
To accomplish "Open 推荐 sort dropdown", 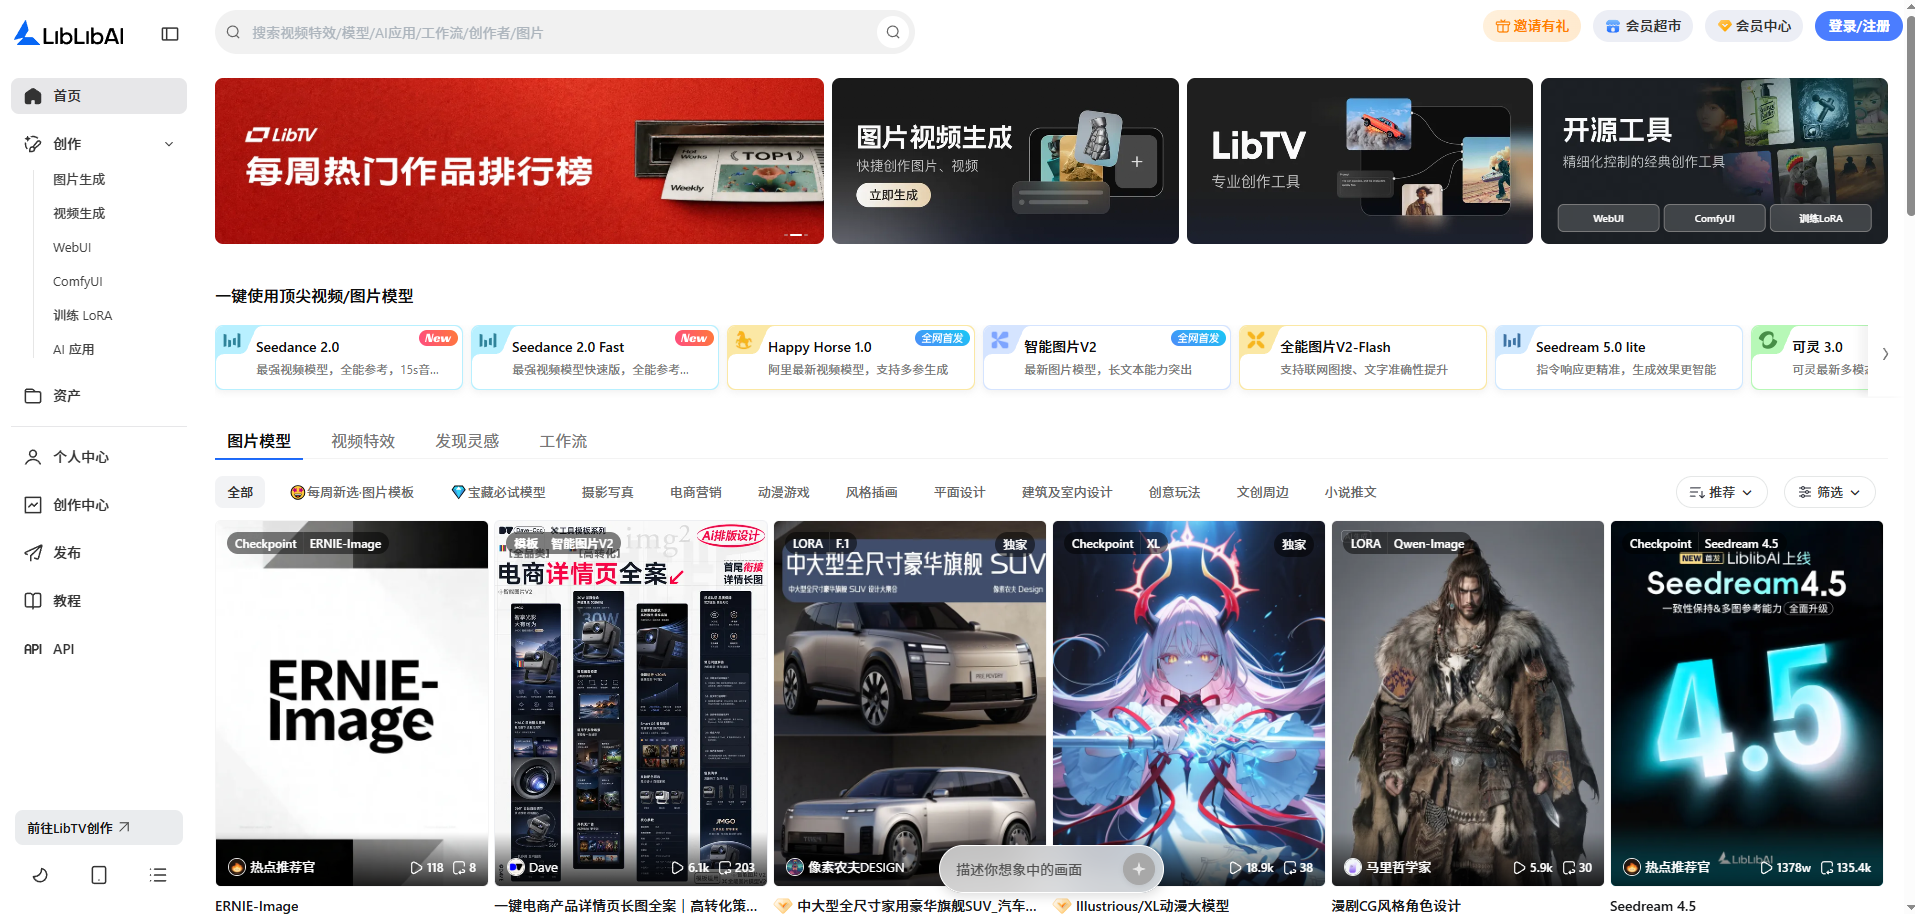I will 1721,492.
